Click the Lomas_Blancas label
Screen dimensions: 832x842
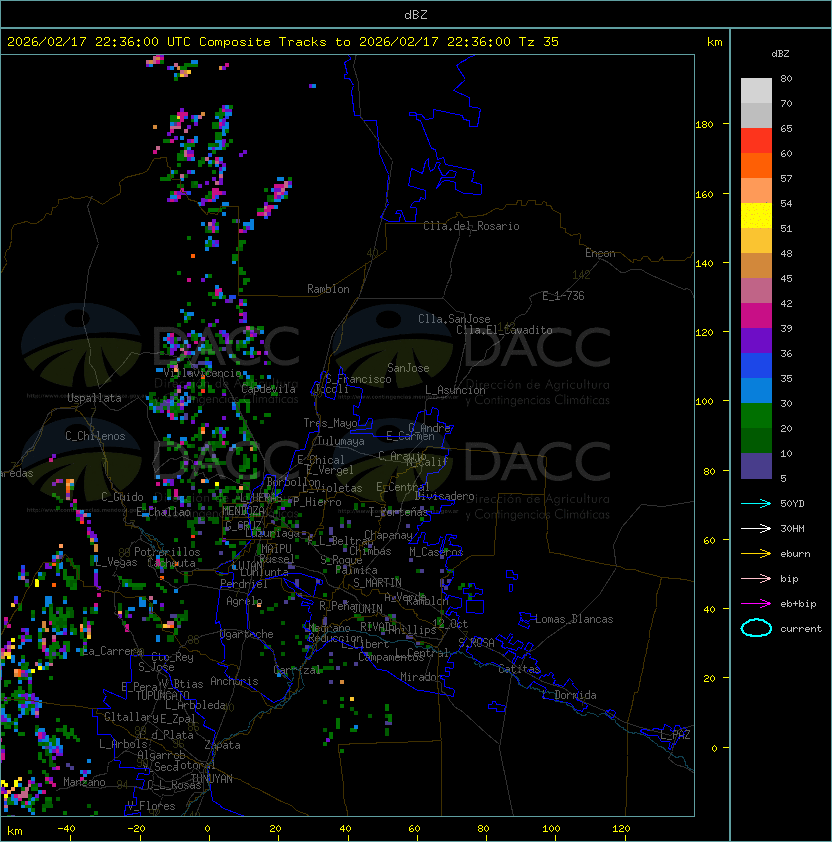coord(574,619)
